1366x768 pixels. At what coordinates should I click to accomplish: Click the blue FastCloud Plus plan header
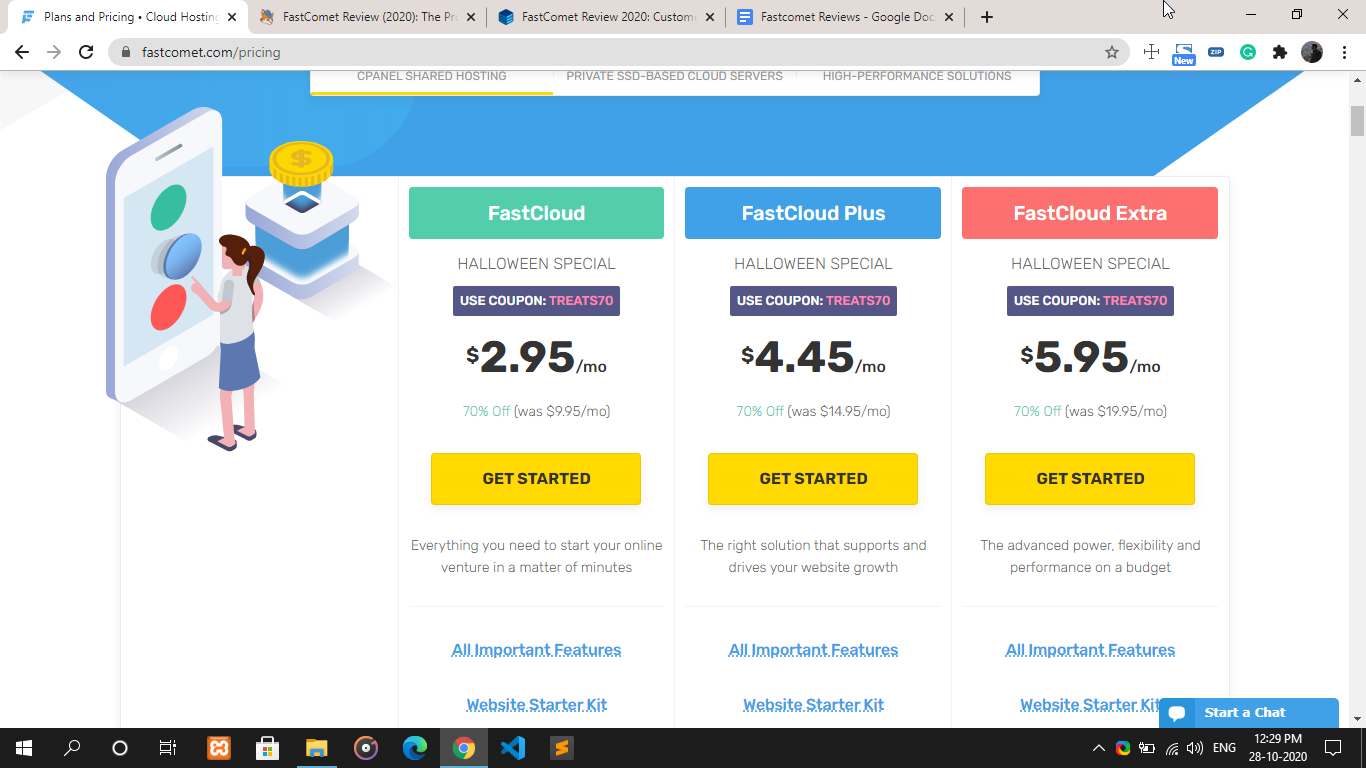tap(813, 213)
